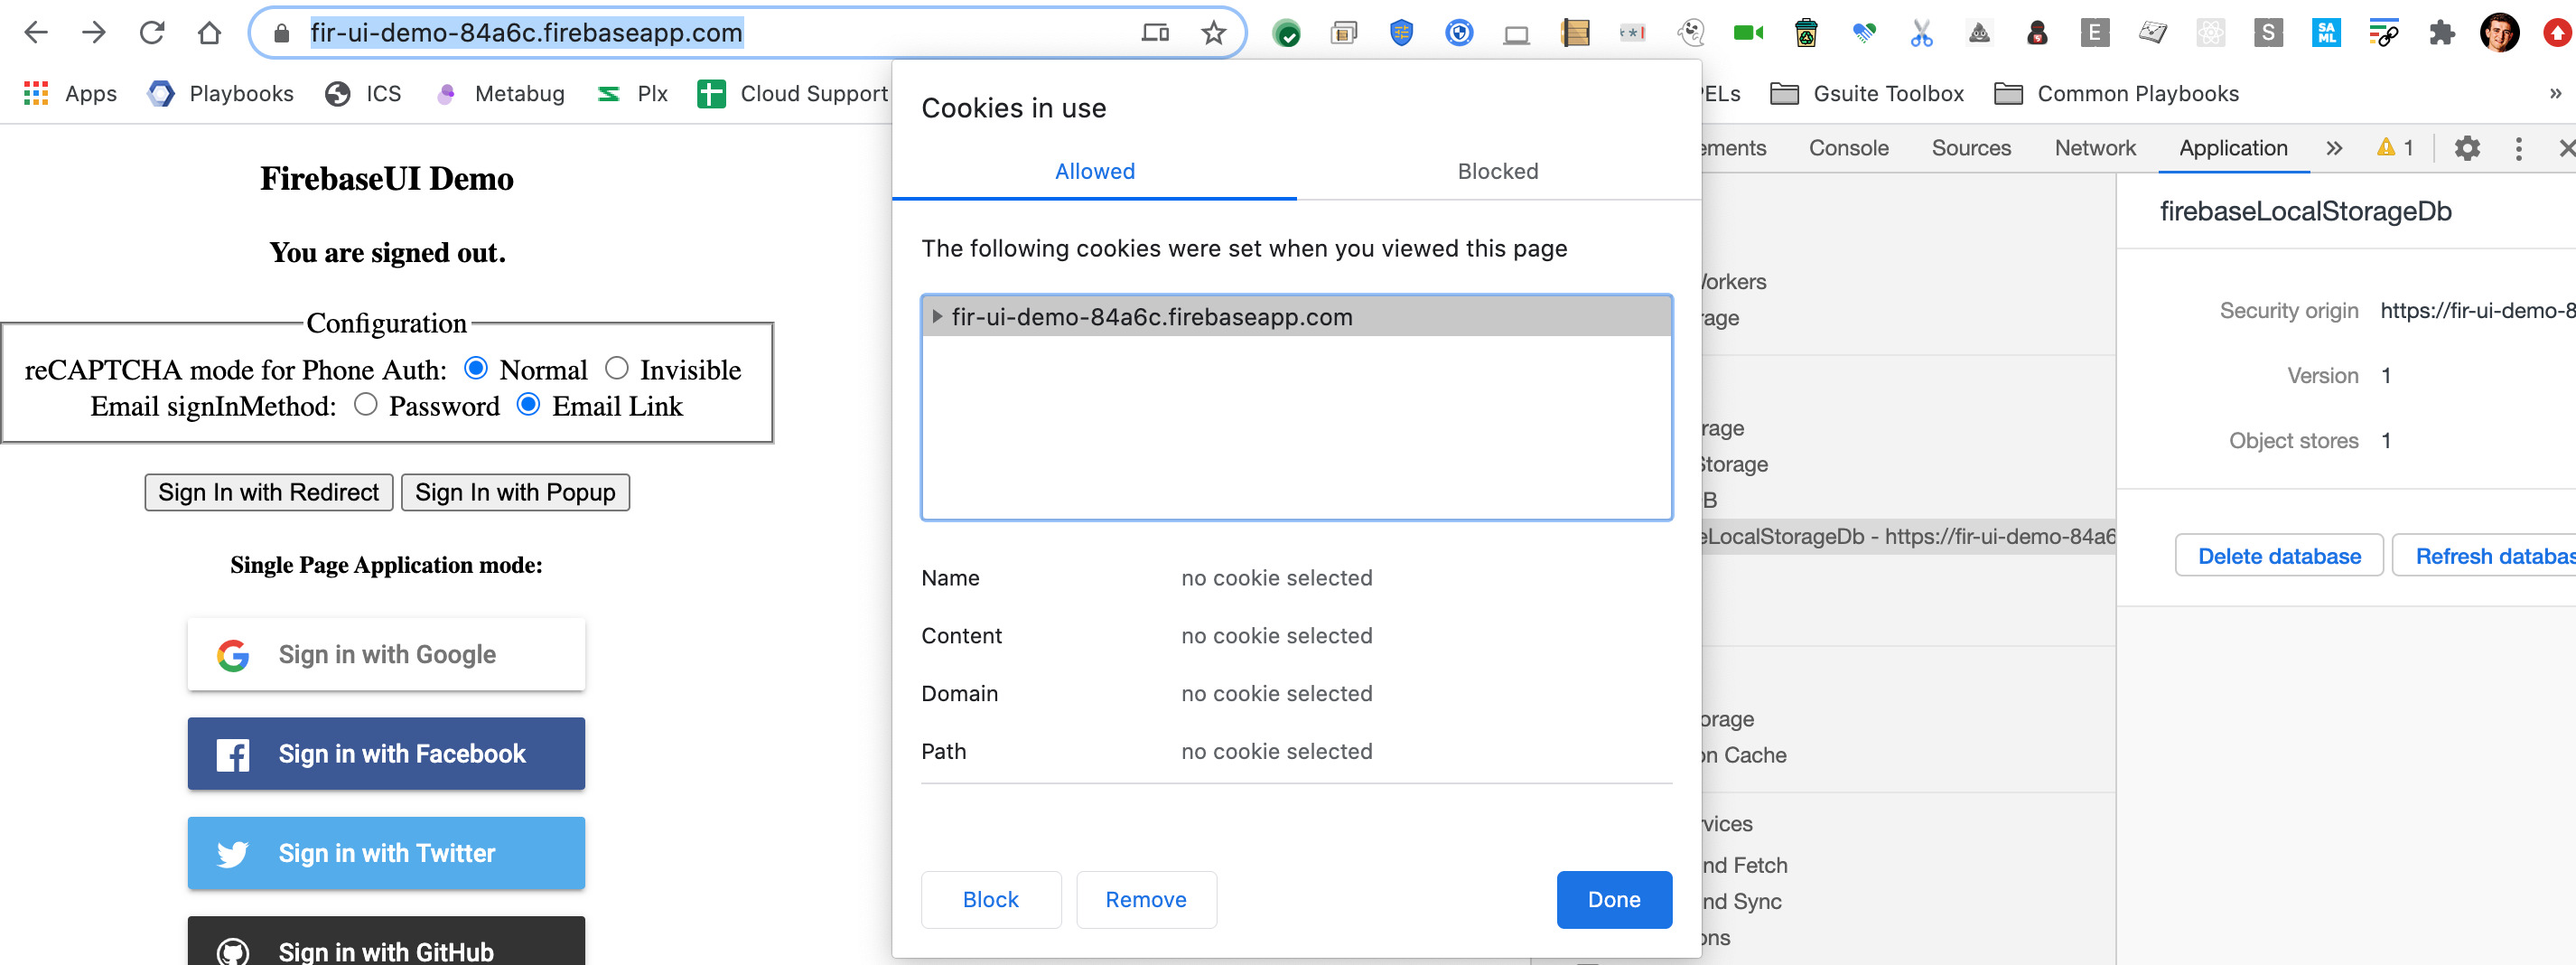
Task: Open the browser home page
Action: (x=209, y=33)
